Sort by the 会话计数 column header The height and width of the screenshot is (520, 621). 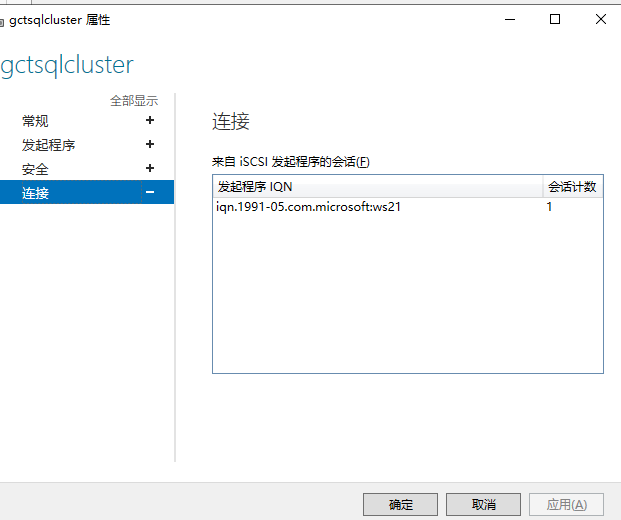573,187
